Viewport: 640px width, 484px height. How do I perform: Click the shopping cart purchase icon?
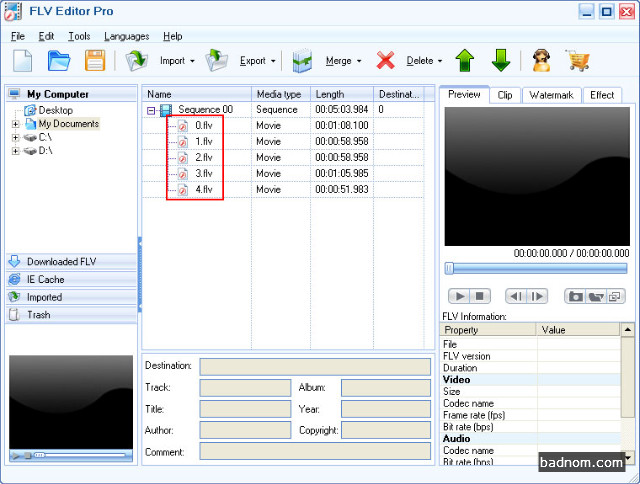578,61
